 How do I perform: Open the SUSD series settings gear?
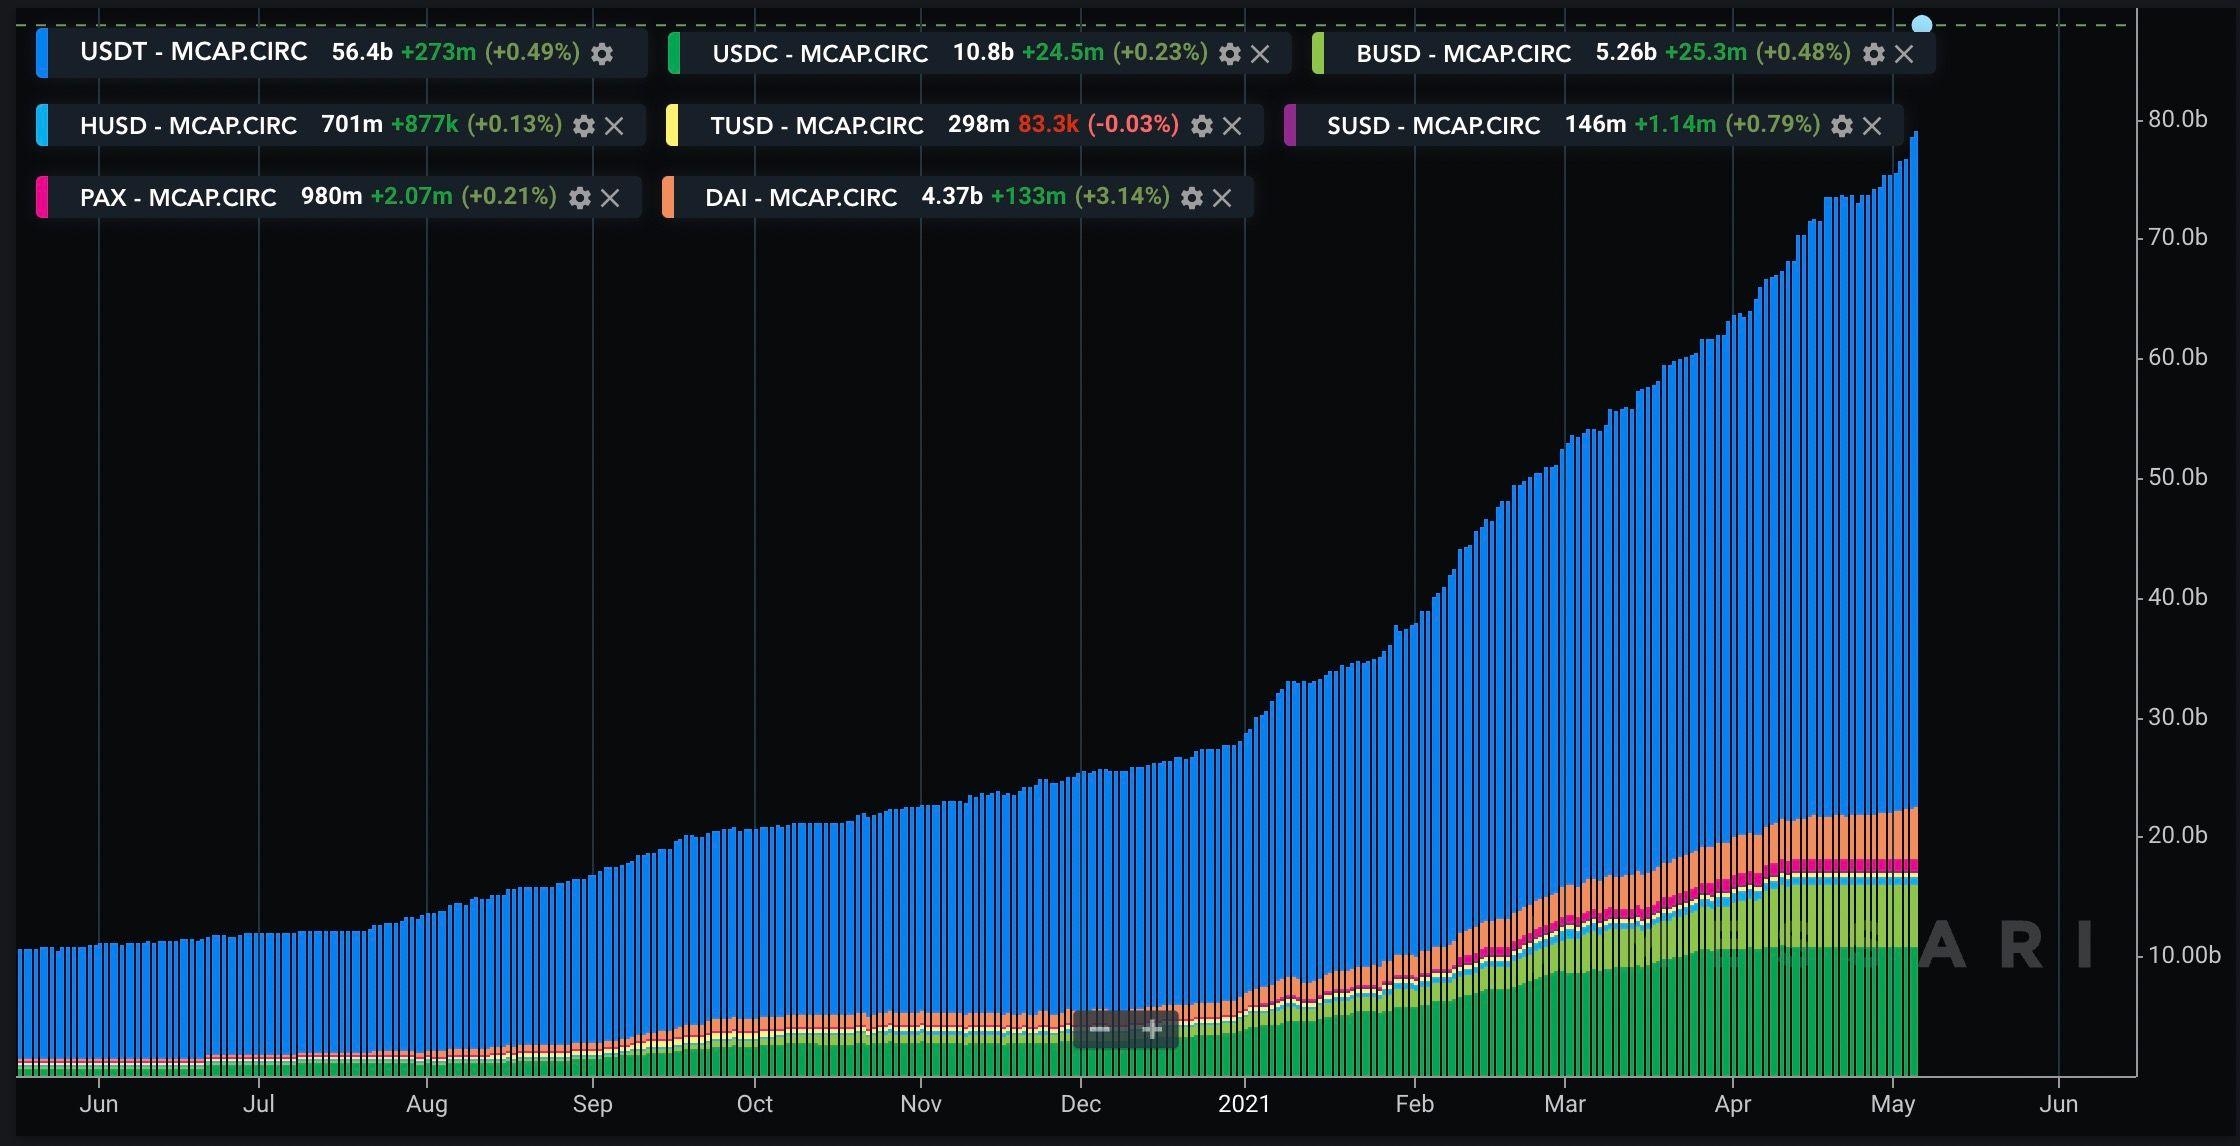1841,126
